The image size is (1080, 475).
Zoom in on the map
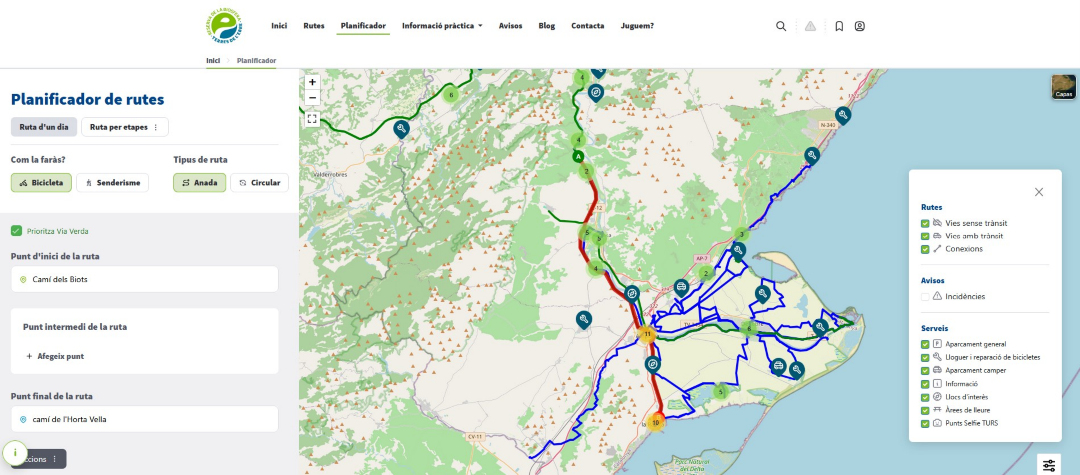click(x=313, y=82)
